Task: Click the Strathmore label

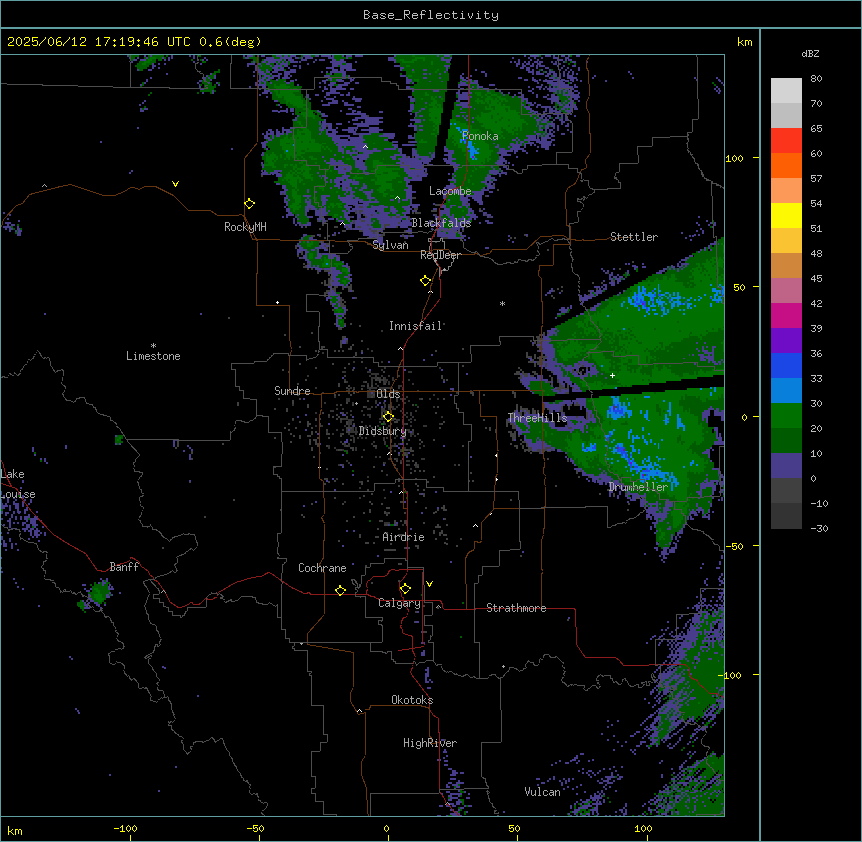Action: point(516,608)
